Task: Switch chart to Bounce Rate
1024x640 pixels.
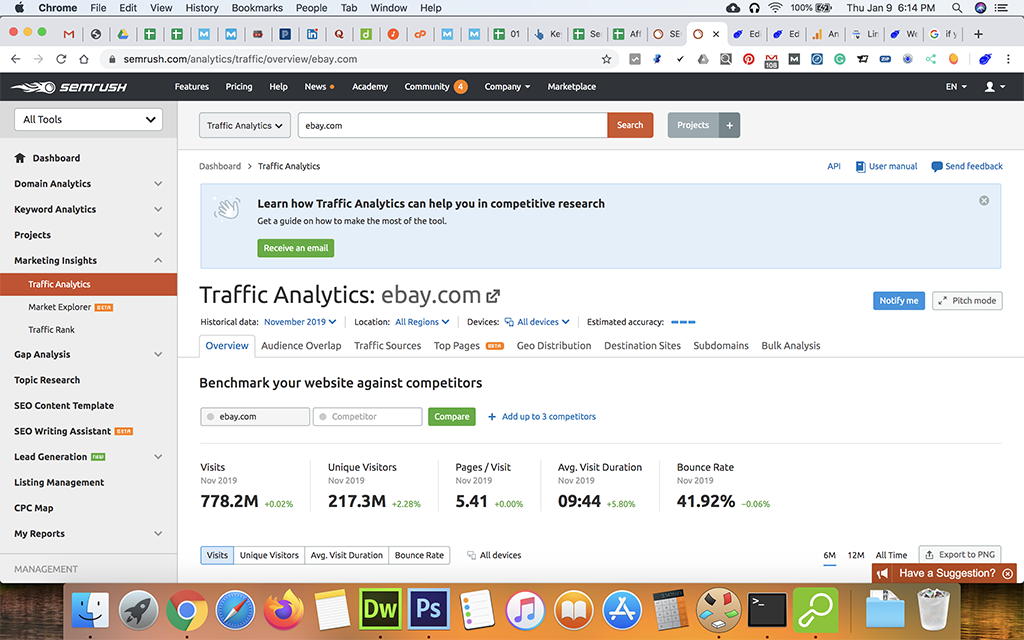Action: [419, 555]
